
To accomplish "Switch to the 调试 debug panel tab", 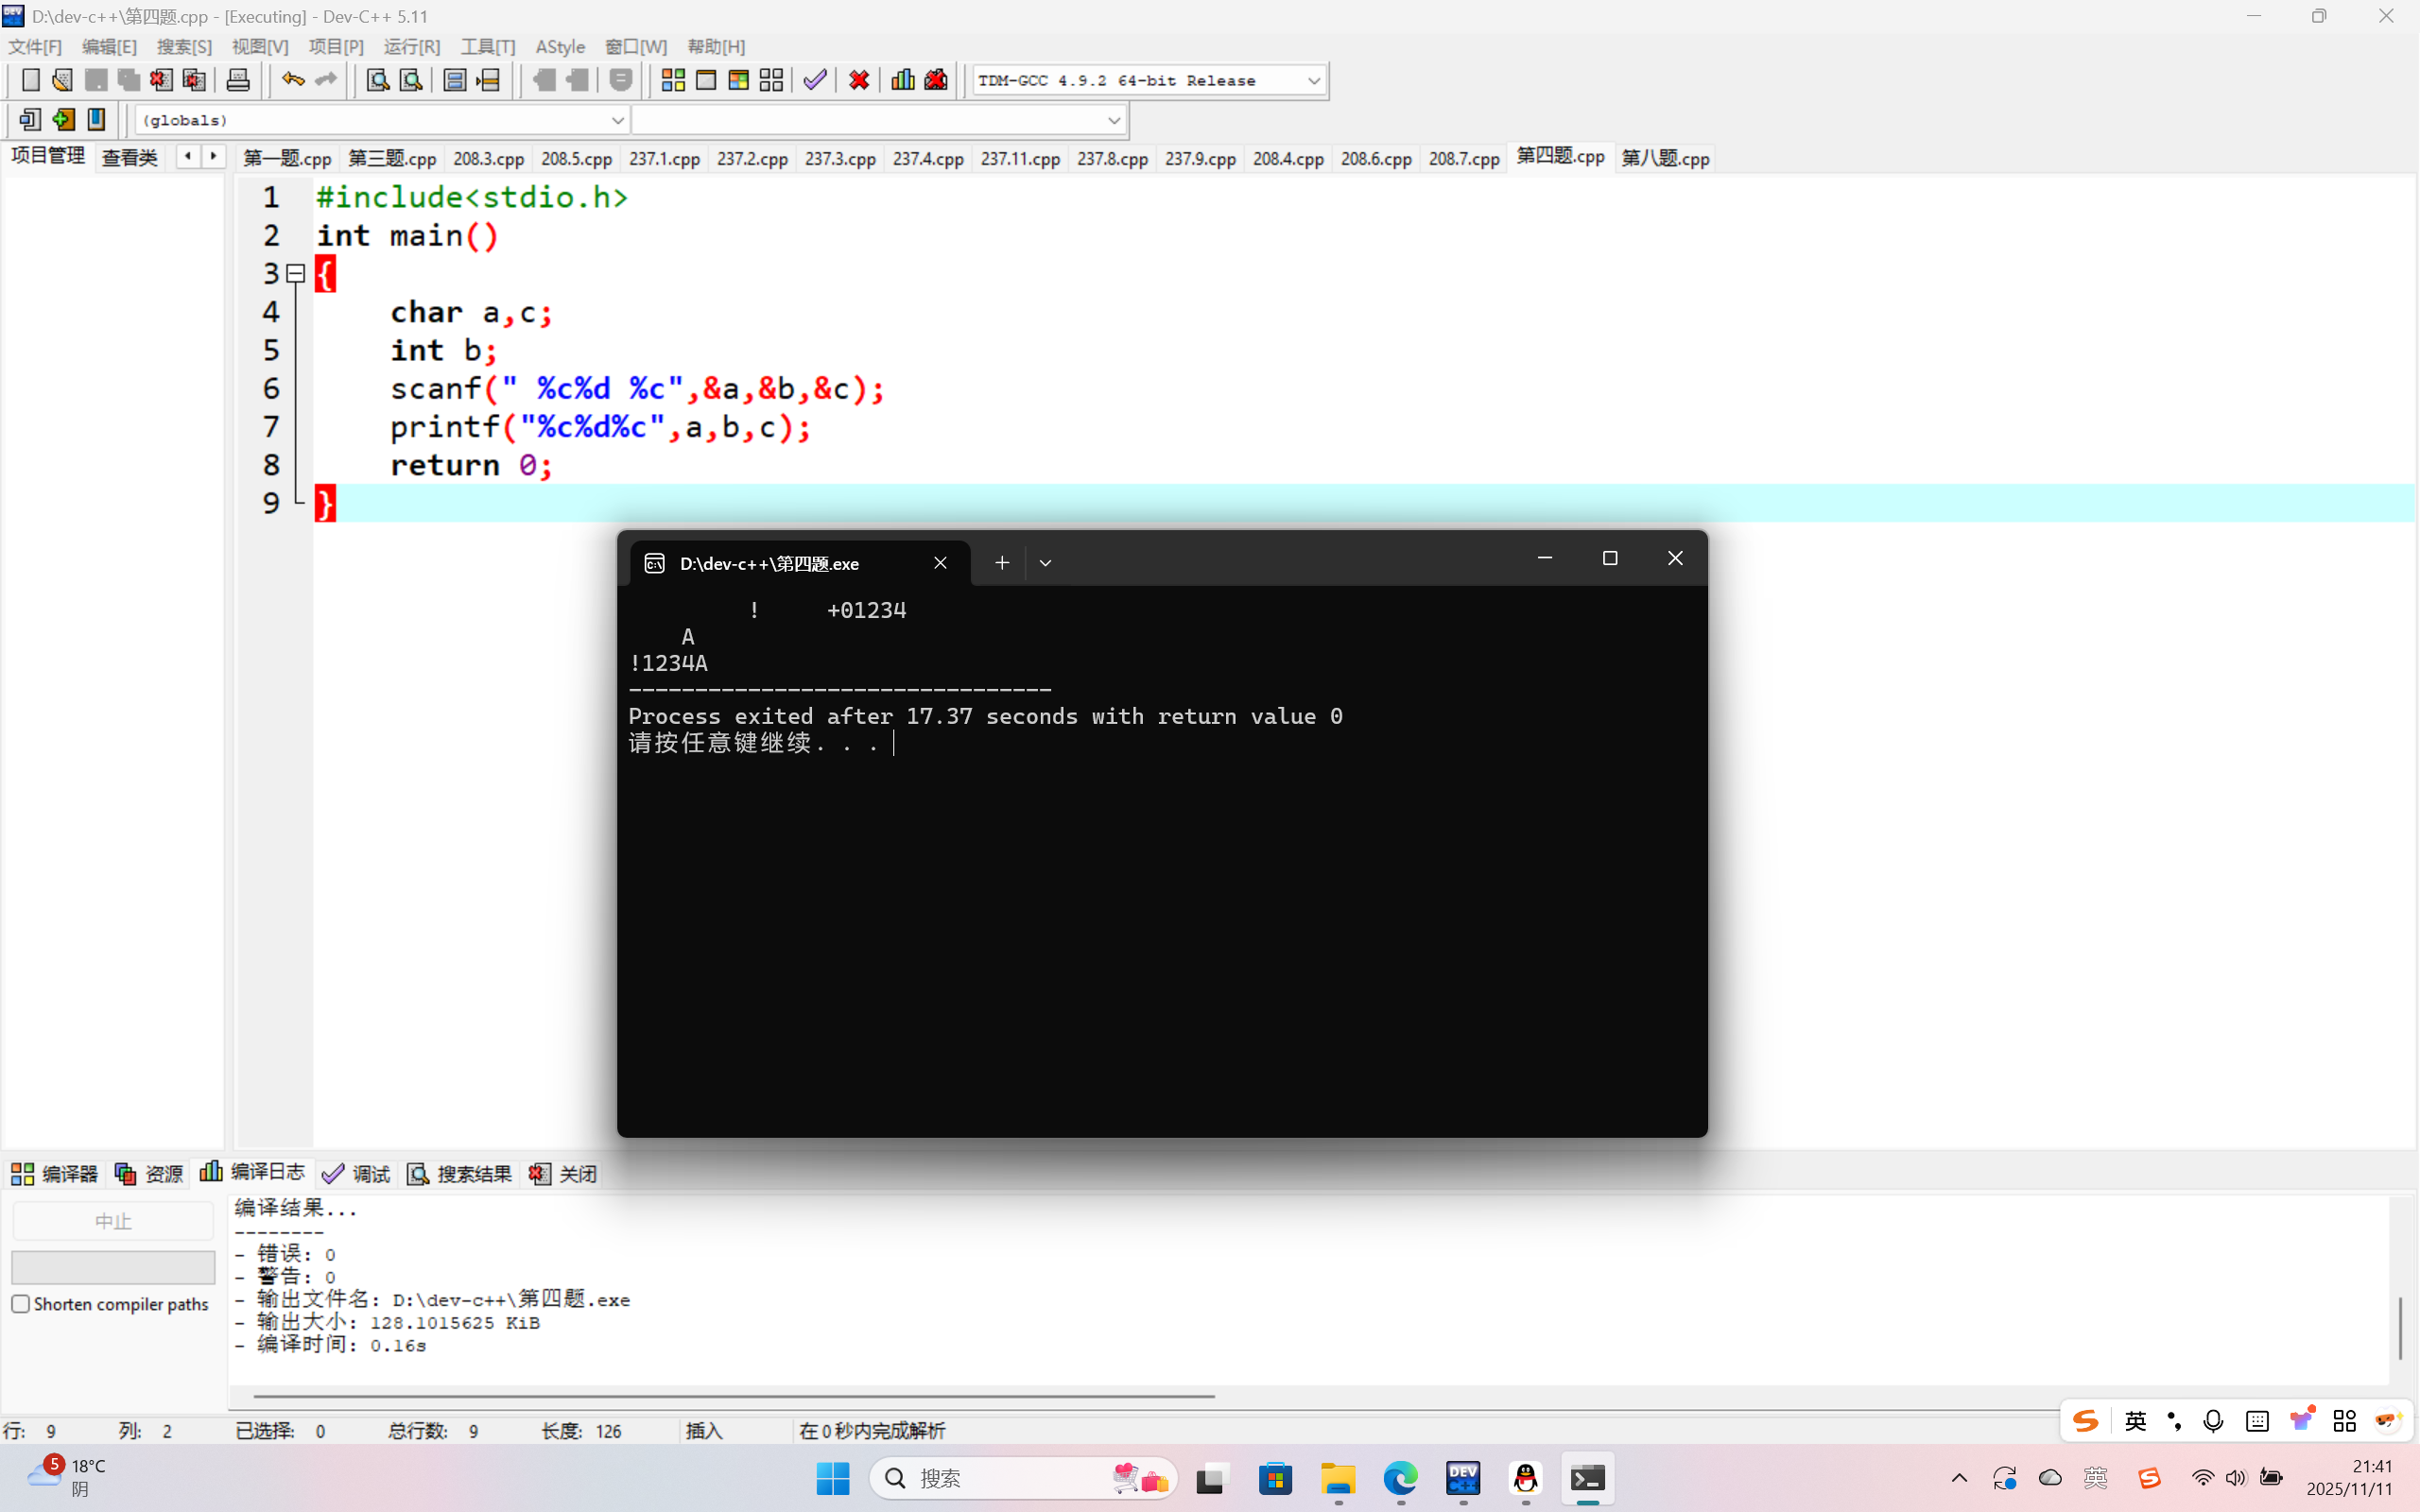I will (x=357, y=1174).
